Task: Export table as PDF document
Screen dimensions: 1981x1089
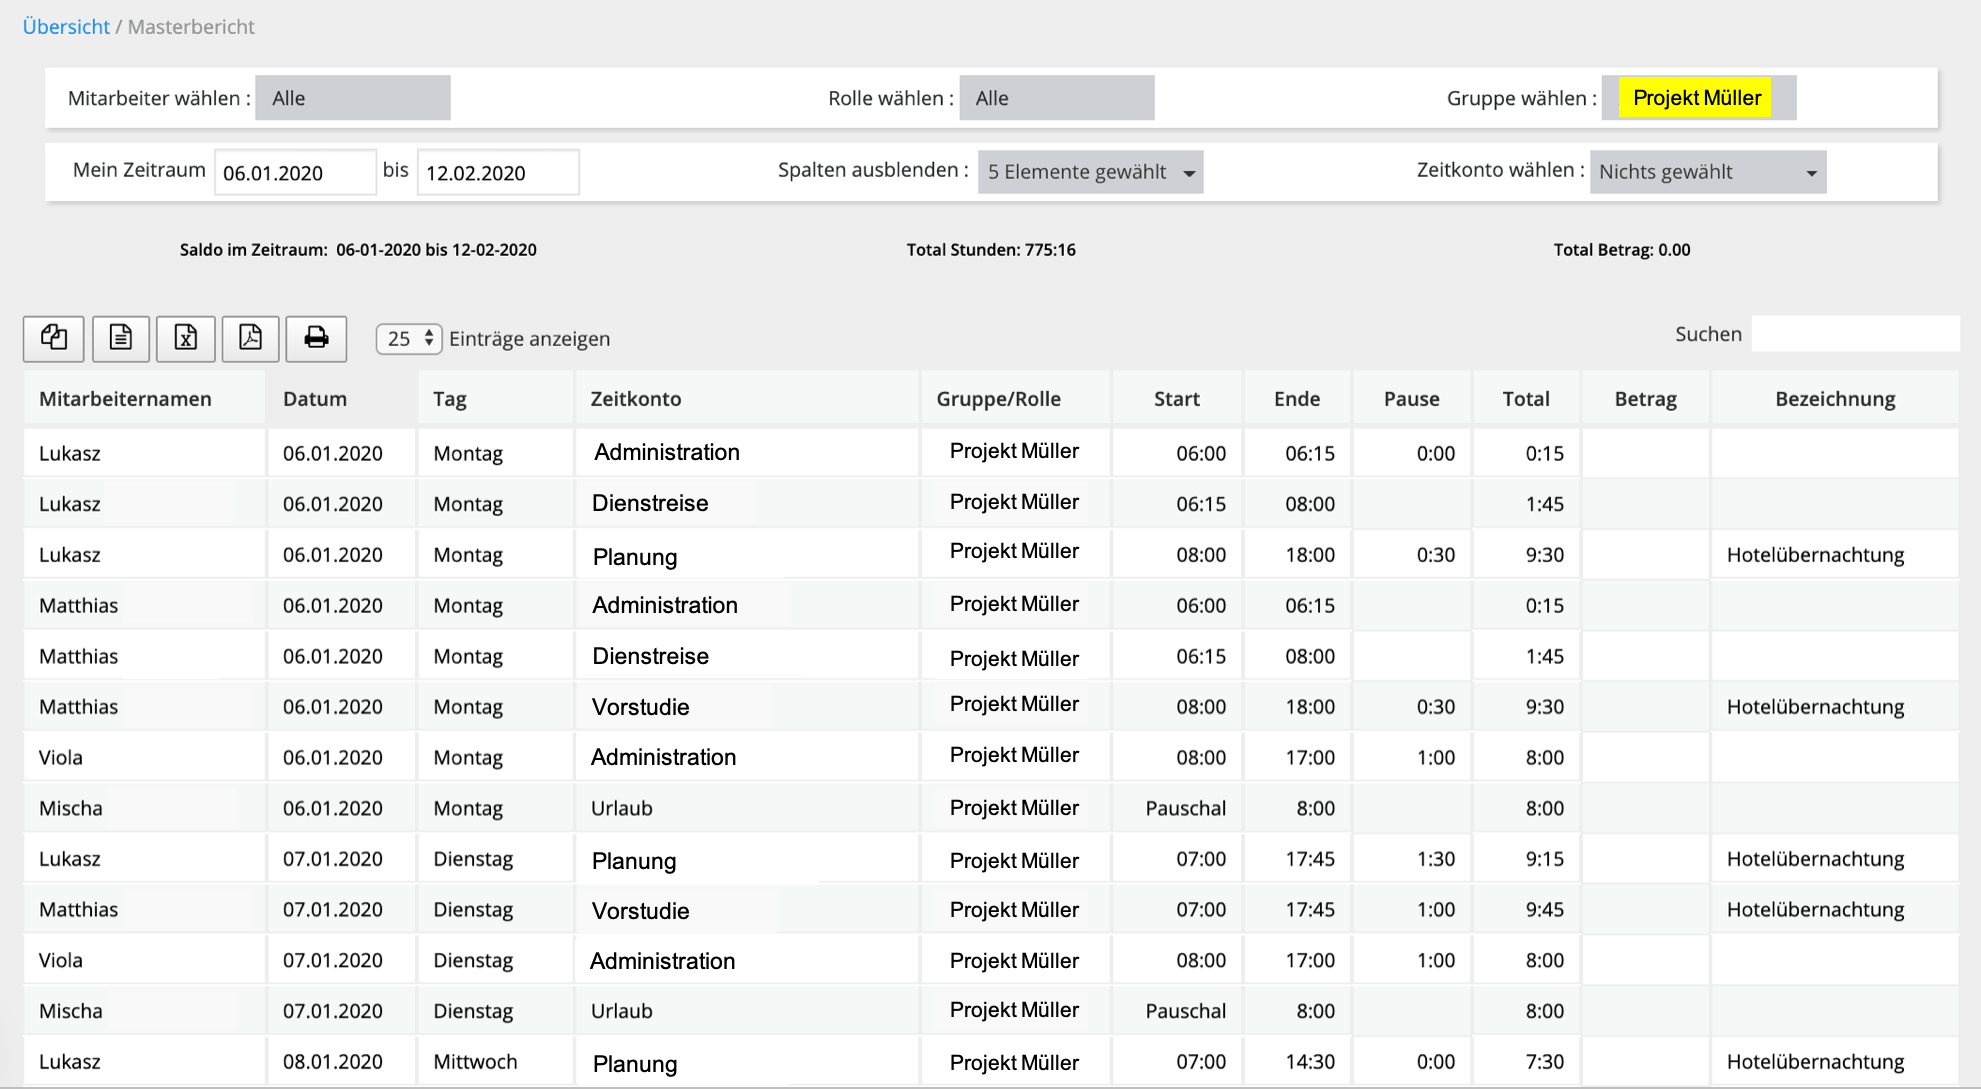Action: point(250,338)
